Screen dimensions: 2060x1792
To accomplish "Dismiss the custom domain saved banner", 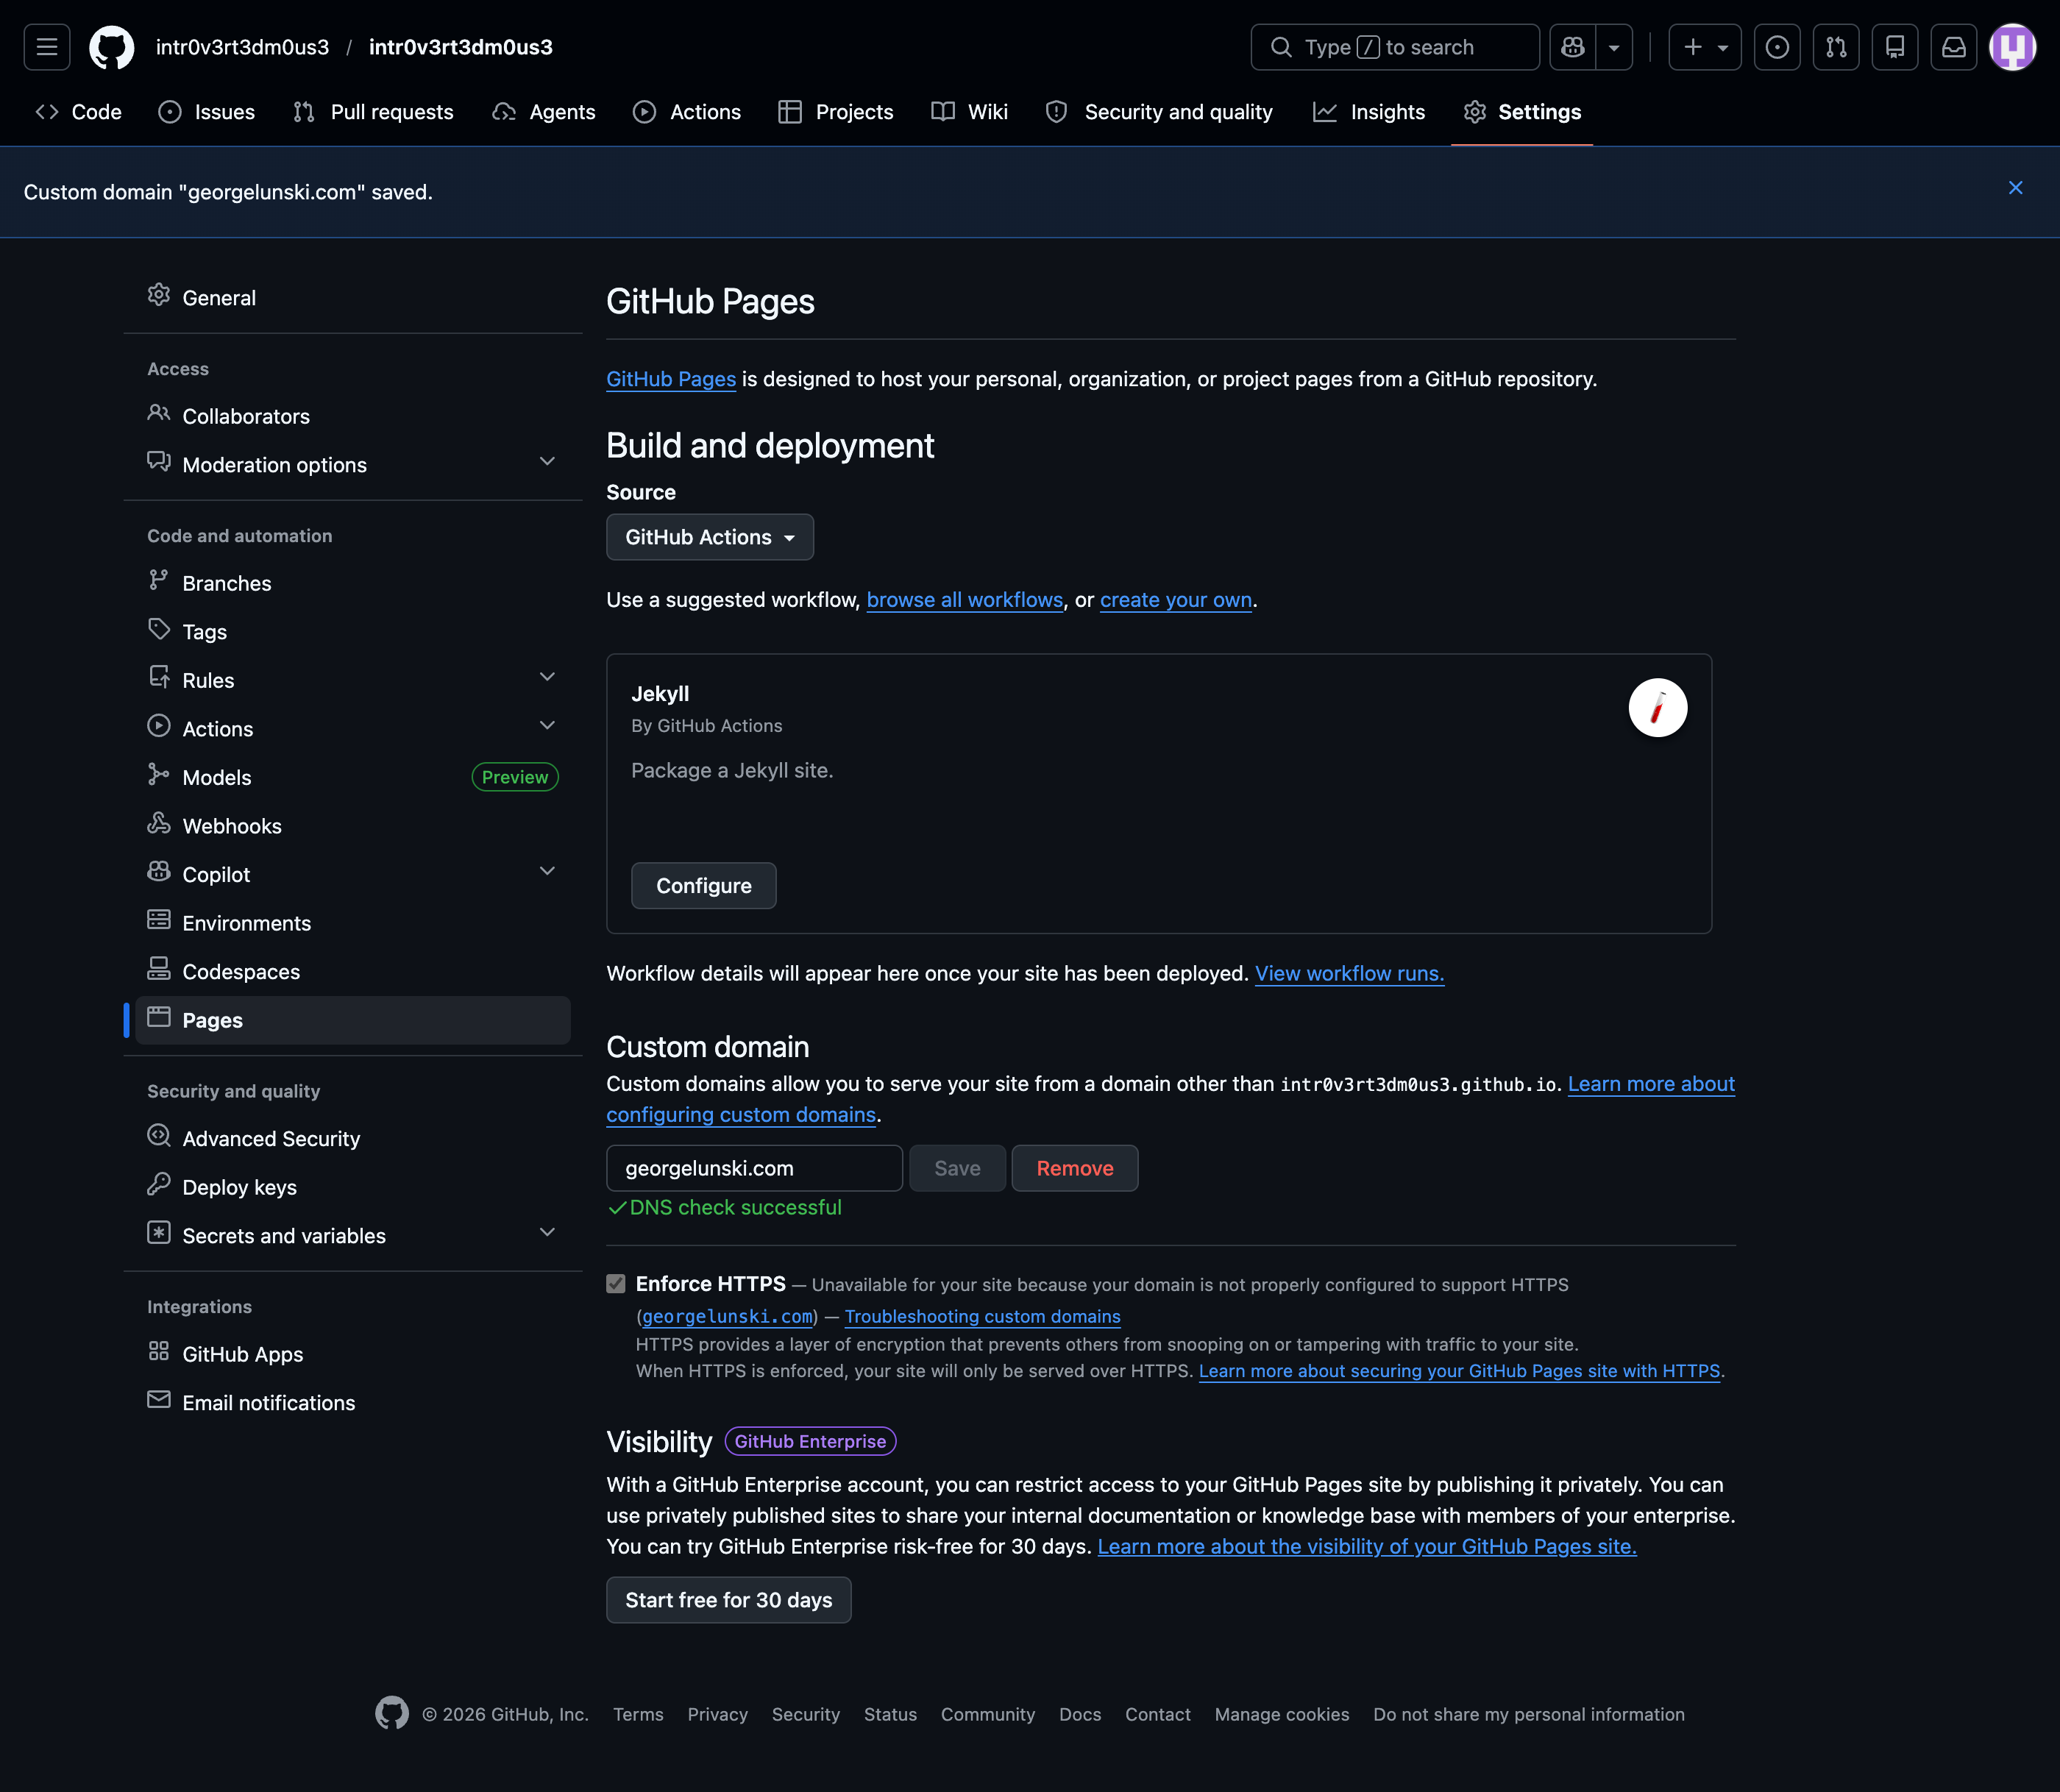I will coord(2015,188).
